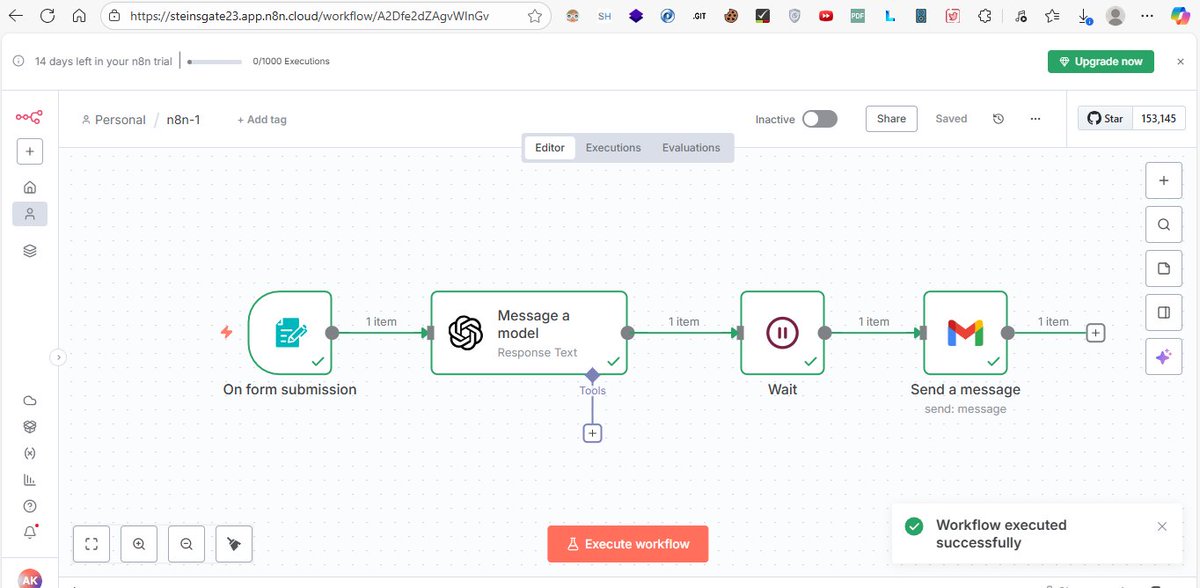This screenshot has height=588, width=1200.
Task: Open notifications bell icon in sidebar
Action: coord(30,532)
